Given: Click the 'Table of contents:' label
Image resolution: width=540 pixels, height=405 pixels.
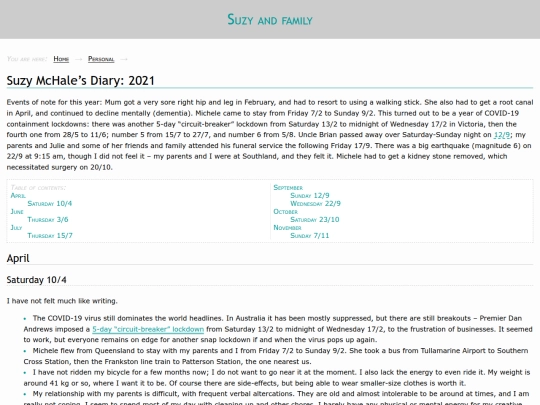Looking at the screenshot, I should [x=38, y=188].
